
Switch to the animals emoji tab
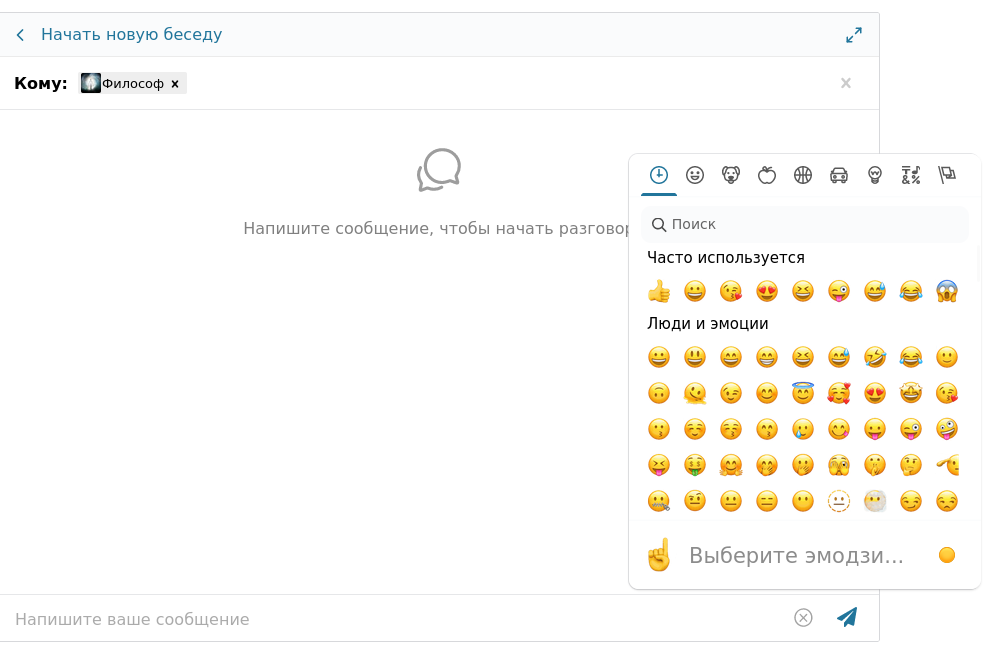pos(731,175)
